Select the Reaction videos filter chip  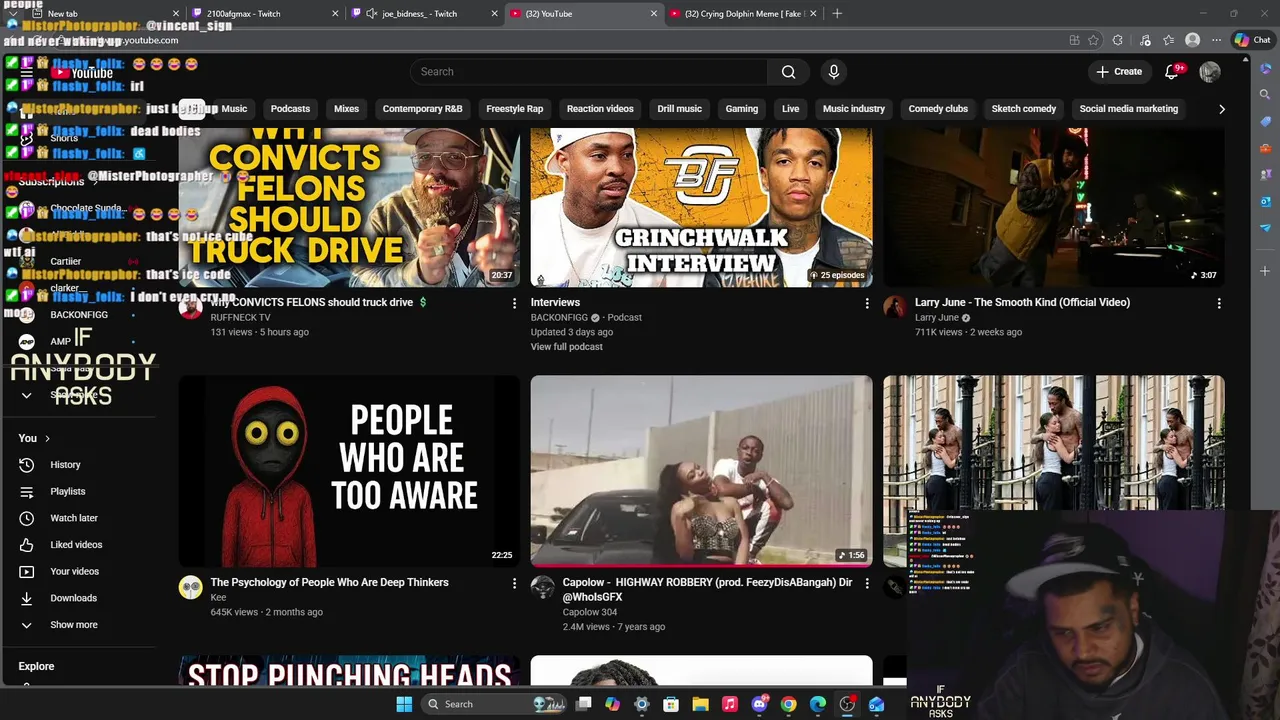(x=600, y=109)
